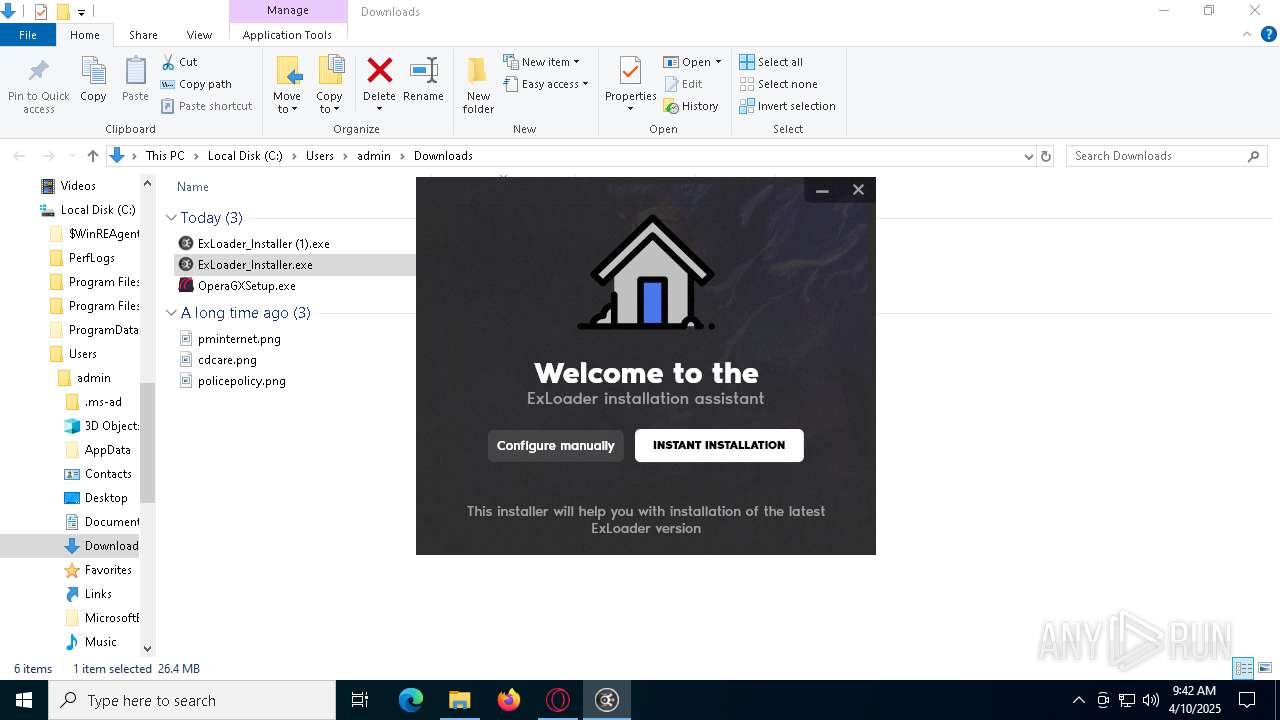Open the Move to dropdown
Screen dimensions: 1280x720
point(287,85)
